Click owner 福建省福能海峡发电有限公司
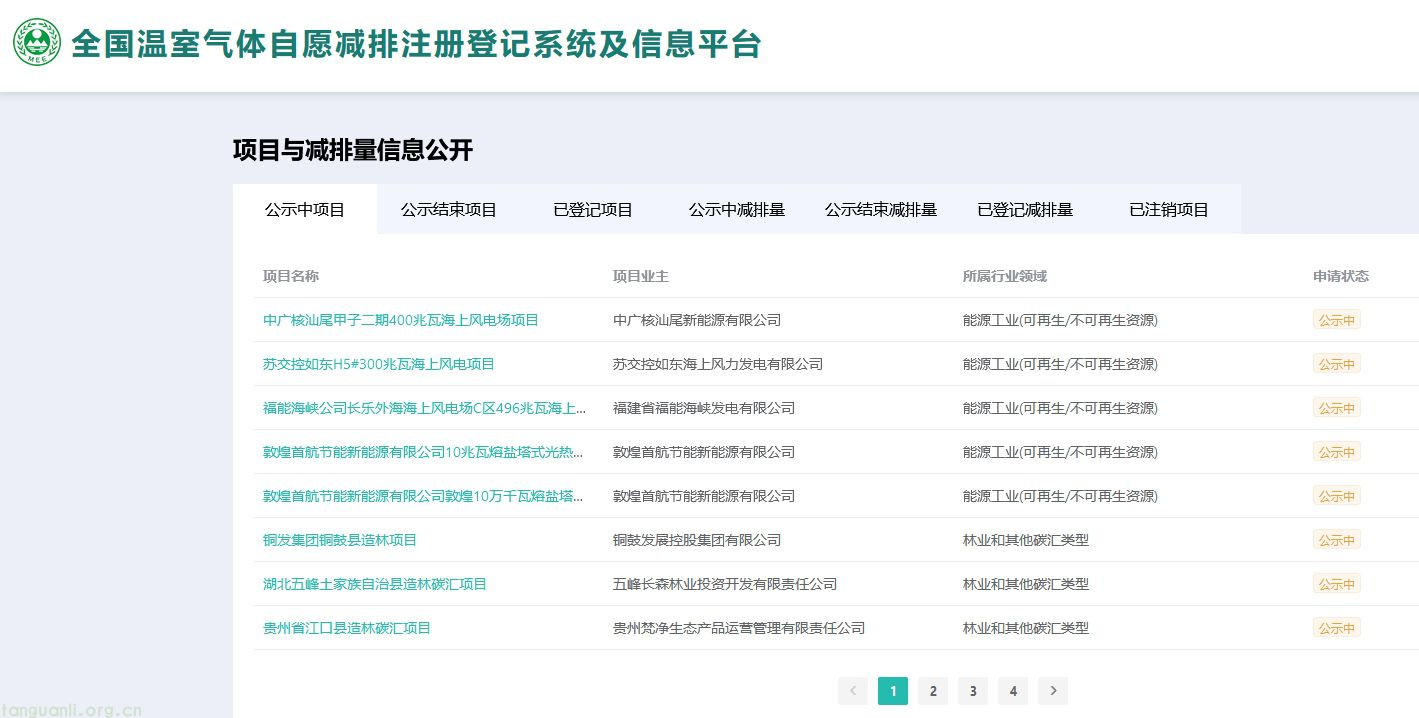Viewport: 1419px width, 718px height. (704, 408)
